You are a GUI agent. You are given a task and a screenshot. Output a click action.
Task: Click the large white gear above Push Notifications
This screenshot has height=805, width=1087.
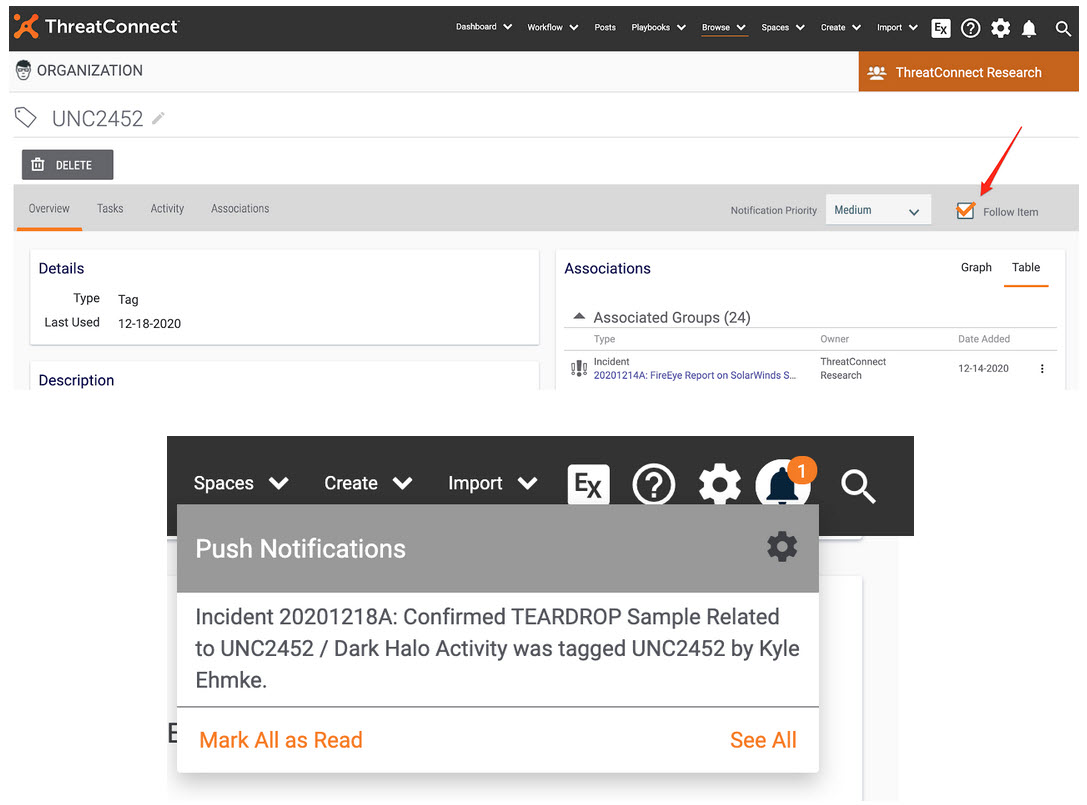pos(720,484)
